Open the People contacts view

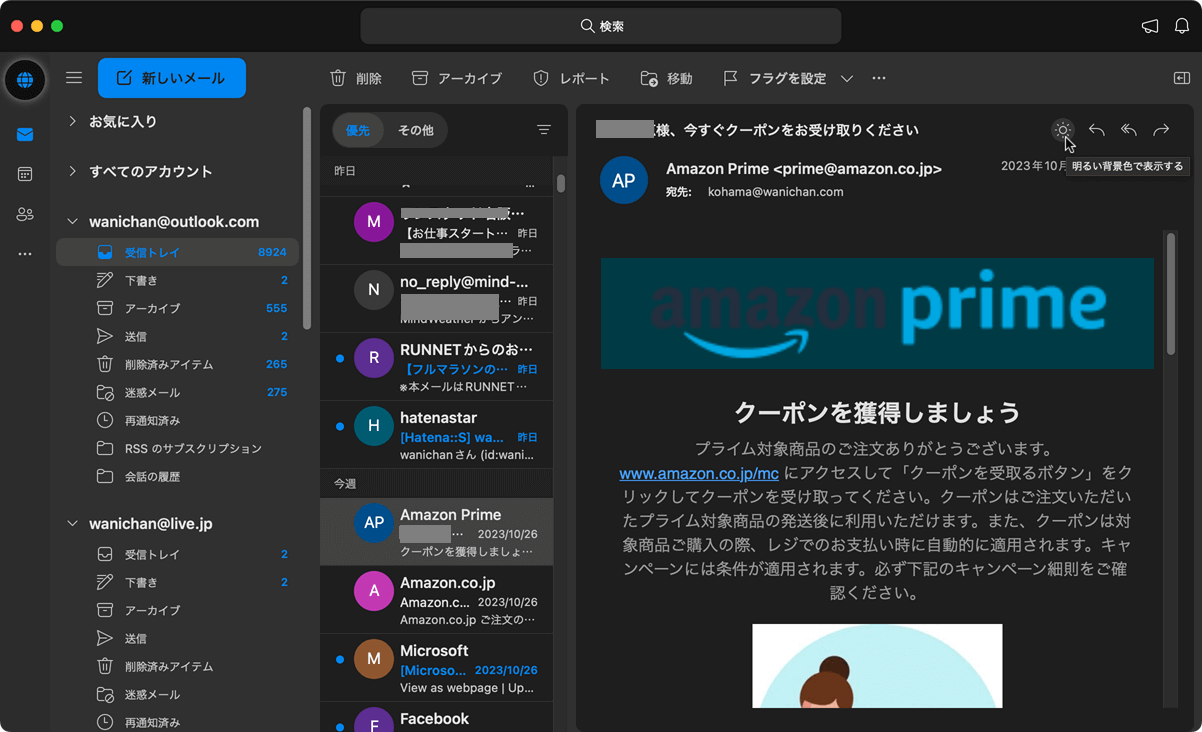pos(25,214)
